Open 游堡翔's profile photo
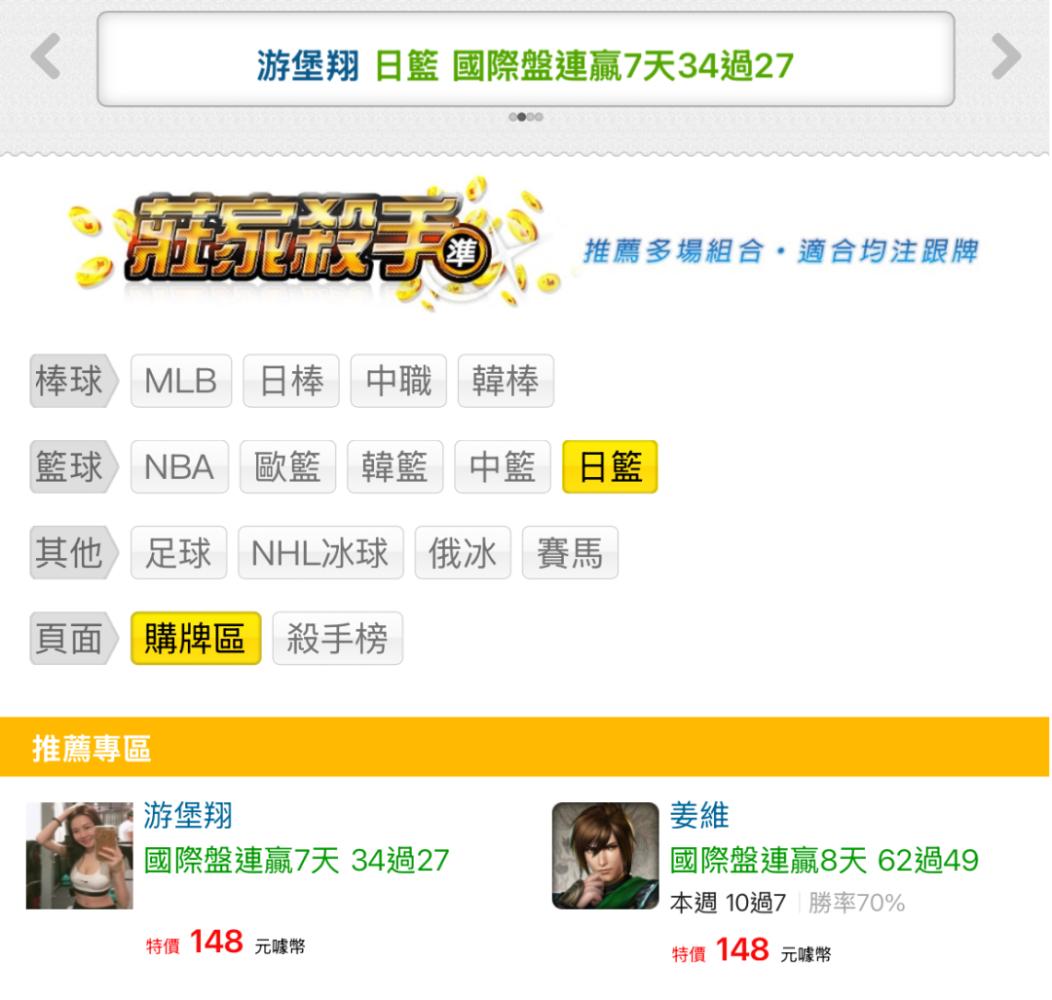The image size is (1052, 1000). click(x=80, y=855)
